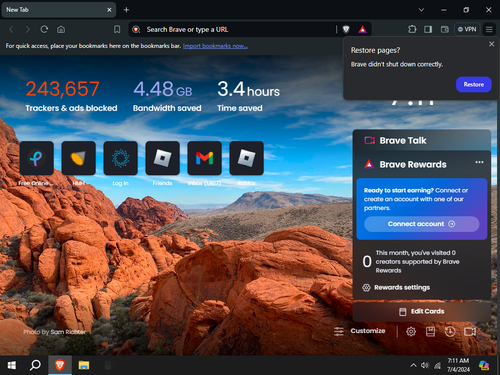Open a new tab with the plus button
The image size is (500, 375).
[x=126, y=10]
